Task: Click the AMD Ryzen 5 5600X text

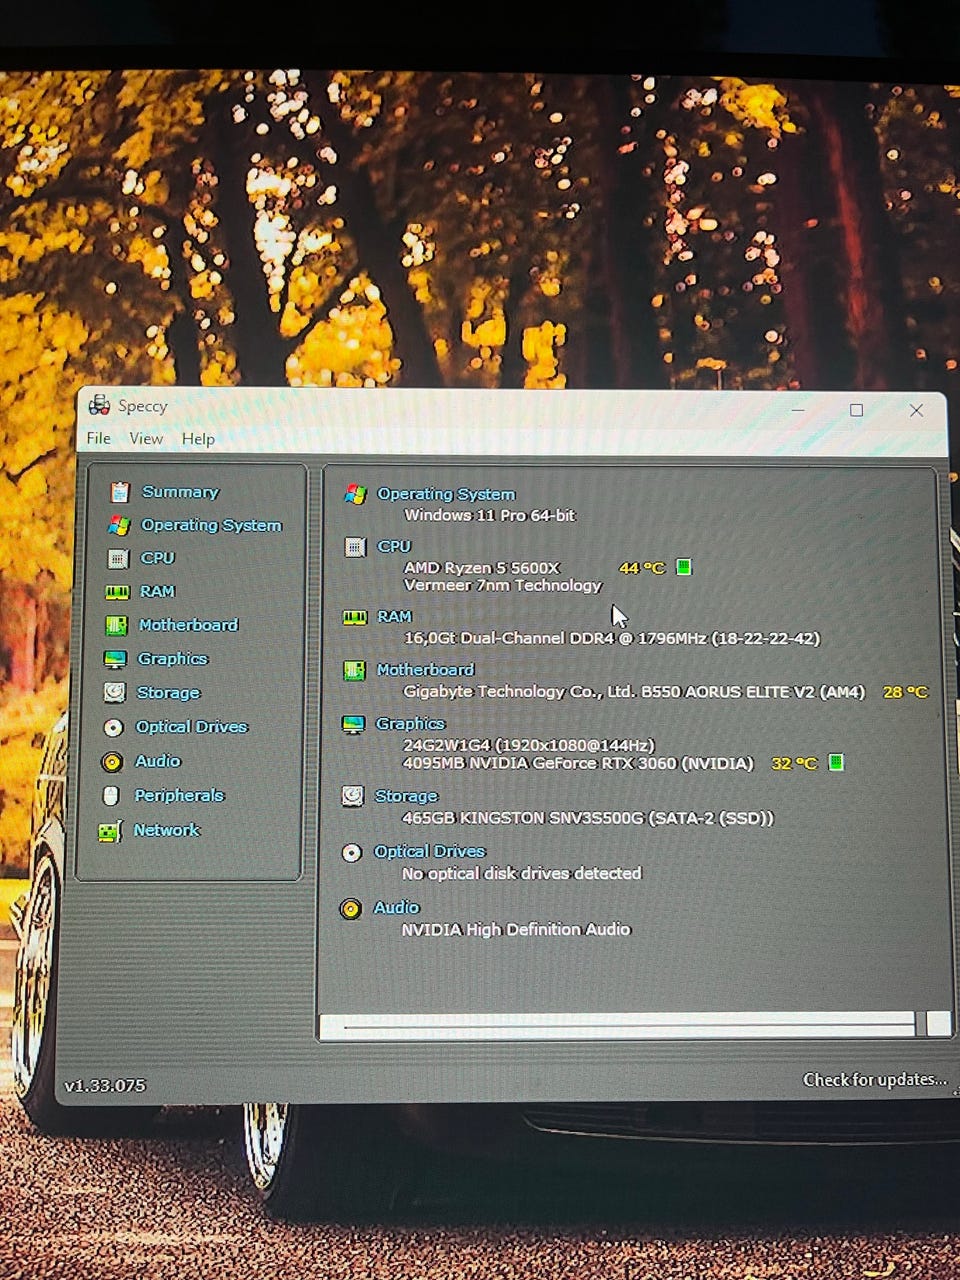Action: (x=481, y=568)
